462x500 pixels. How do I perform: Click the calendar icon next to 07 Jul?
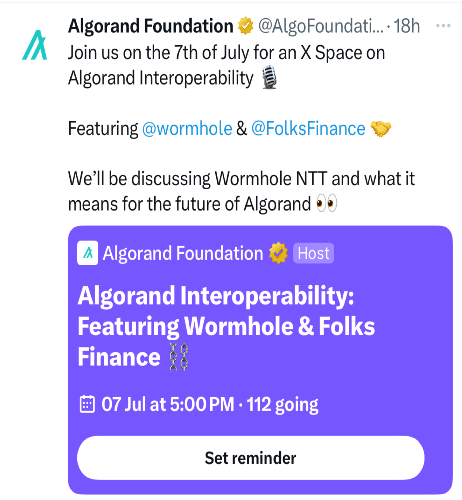click(87, 404)
